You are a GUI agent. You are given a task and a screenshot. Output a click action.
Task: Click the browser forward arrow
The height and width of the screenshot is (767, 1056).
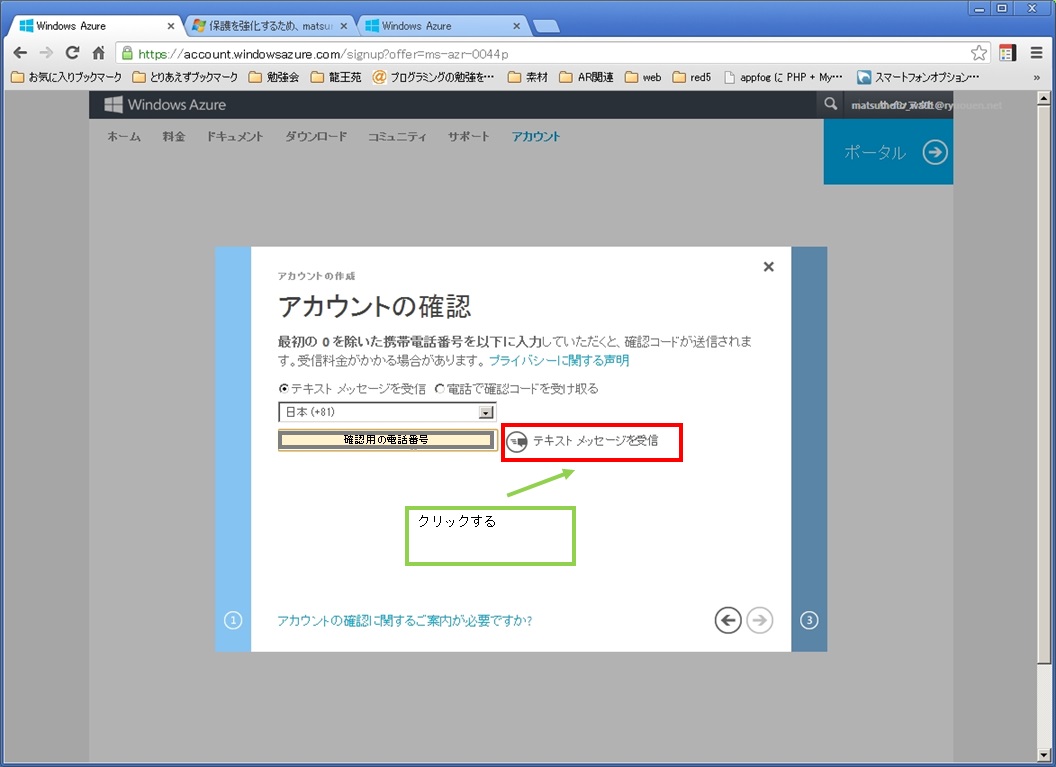(46, 53)
